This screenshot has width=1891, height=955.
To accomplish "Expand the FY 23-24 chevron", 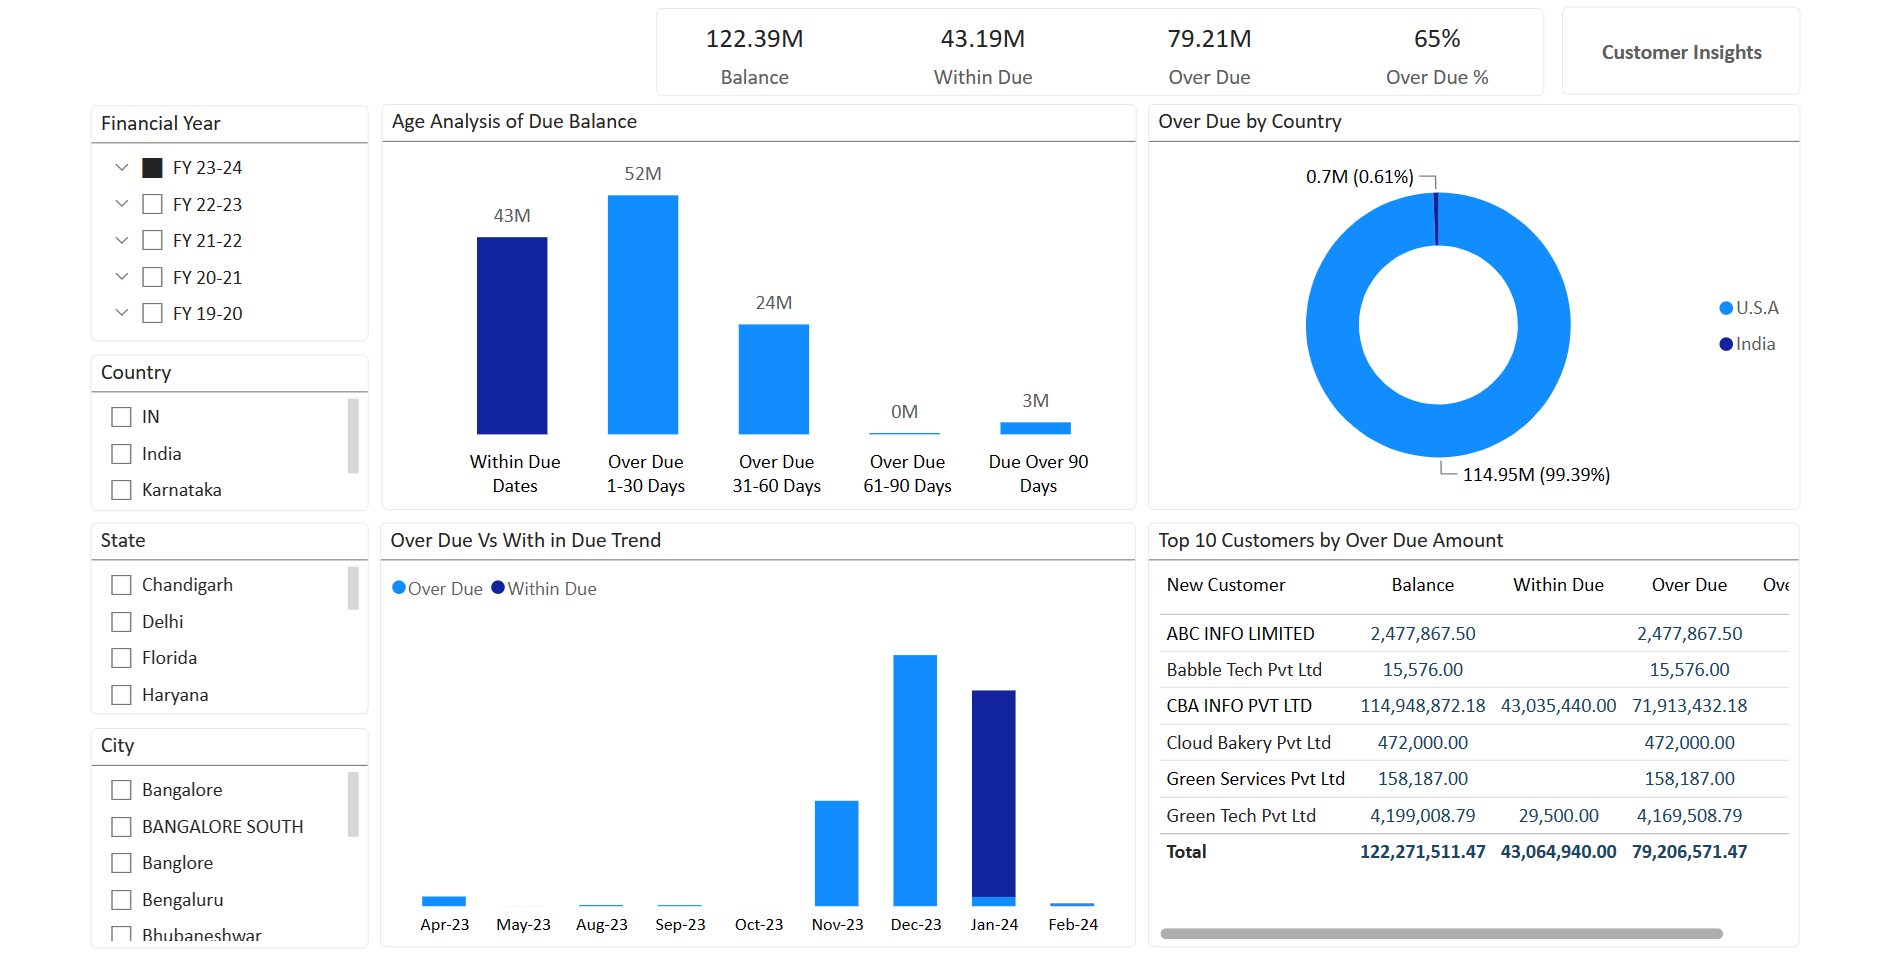I will pos(121,167).
